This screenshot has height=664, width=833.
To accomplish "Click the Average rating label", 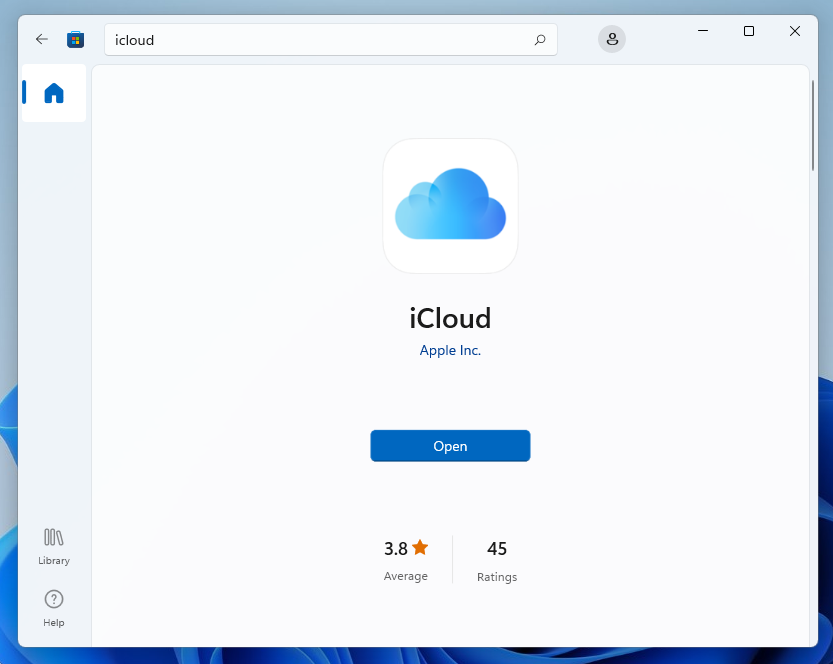I will coord(406,576).
